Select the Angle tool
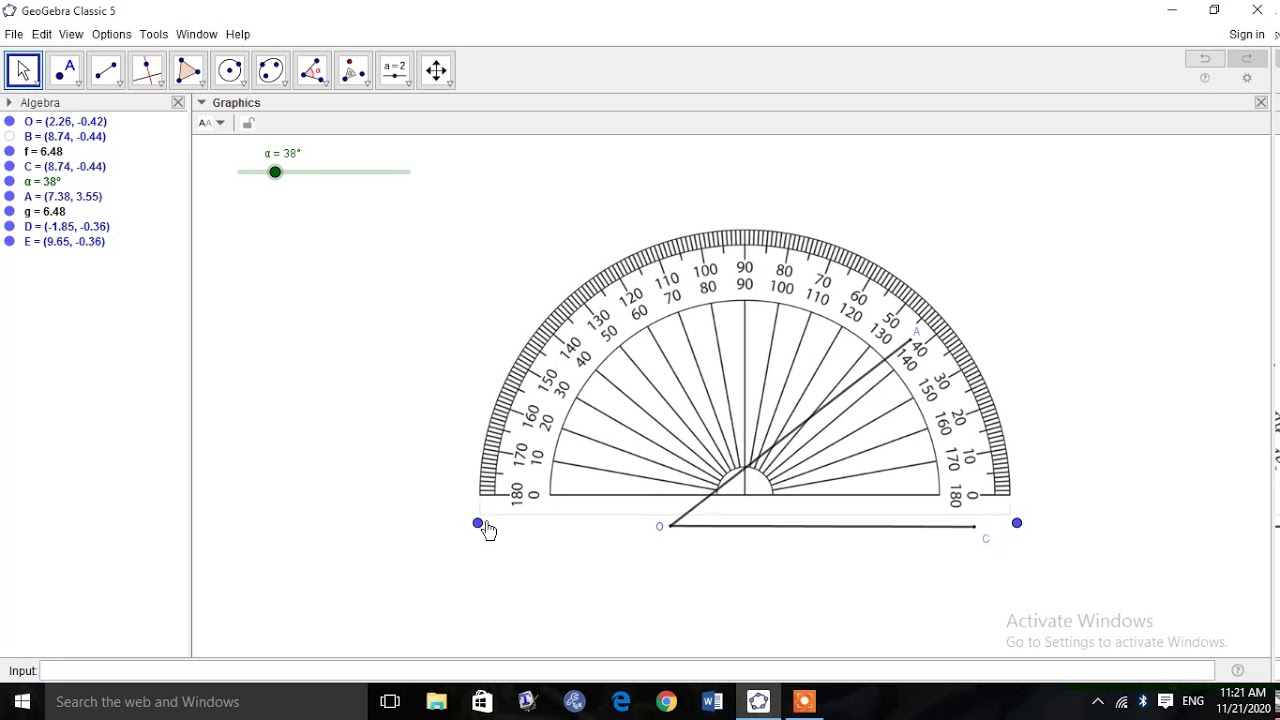Screen dimensions: 1280x720 point(312,70)
